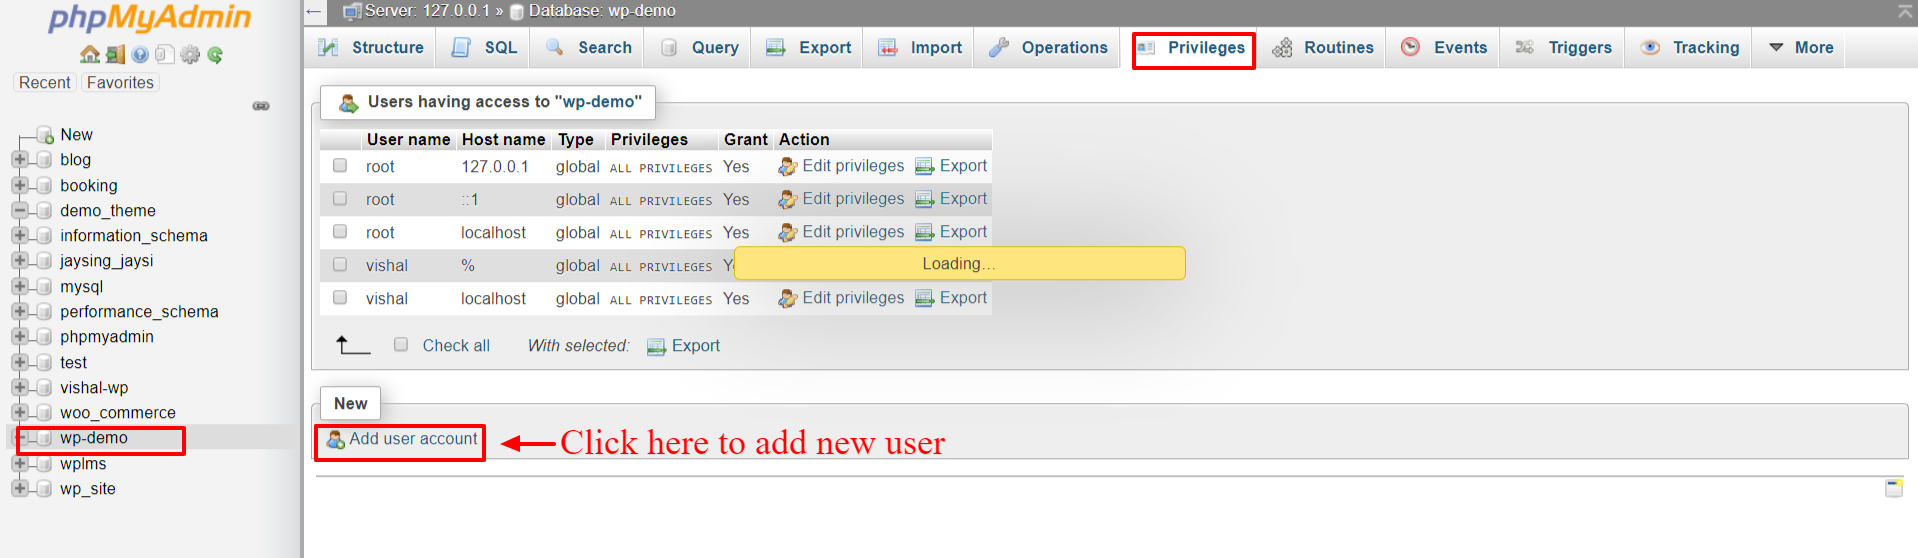The width and height of the screenshot is (1918, 558).
Task: Click Export icon for root localhost row
Action: click(925, 233)
